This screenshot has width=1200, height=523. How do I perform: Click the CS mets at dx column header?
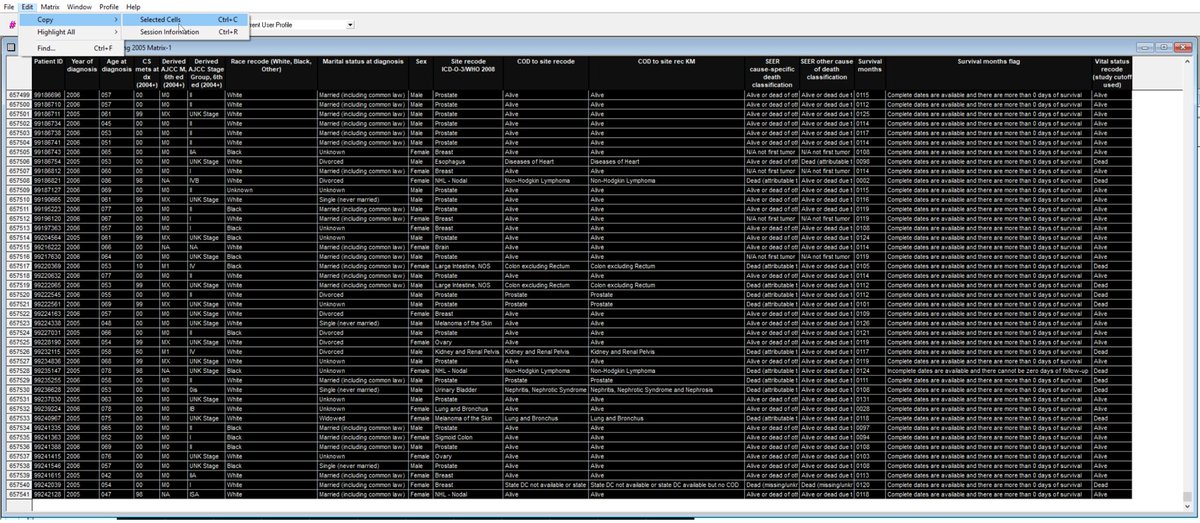pyautogui.click(x=146, y=74)
